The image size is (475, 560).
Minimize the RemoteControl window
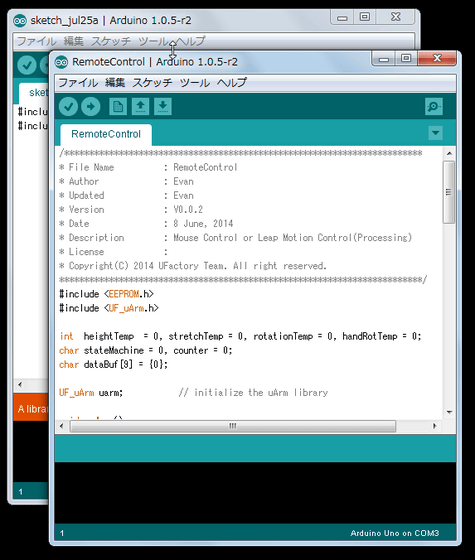pos(384,59)
